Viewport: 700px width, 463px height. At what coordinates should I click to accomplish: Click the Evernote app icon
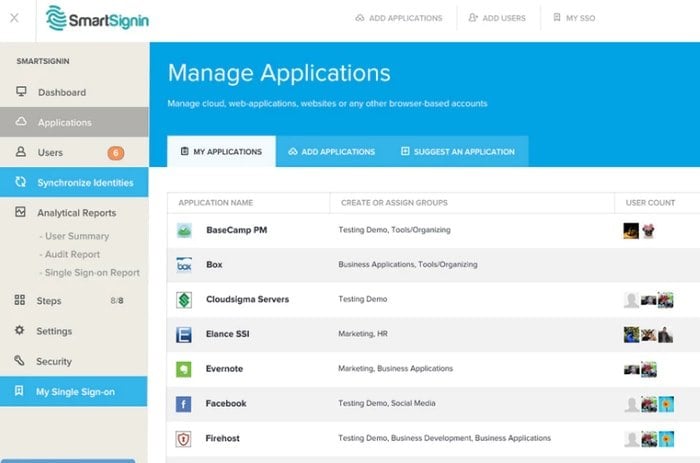tap(183, 369)
